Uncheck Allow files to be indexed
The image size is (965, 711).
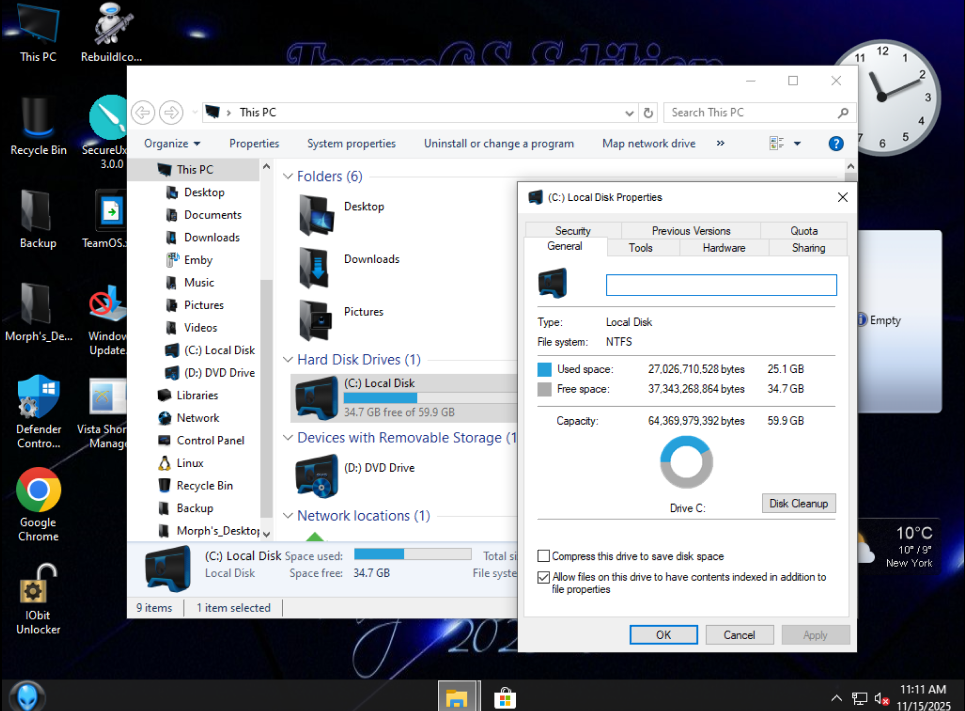pyautogui.click(x=544, y=577)
